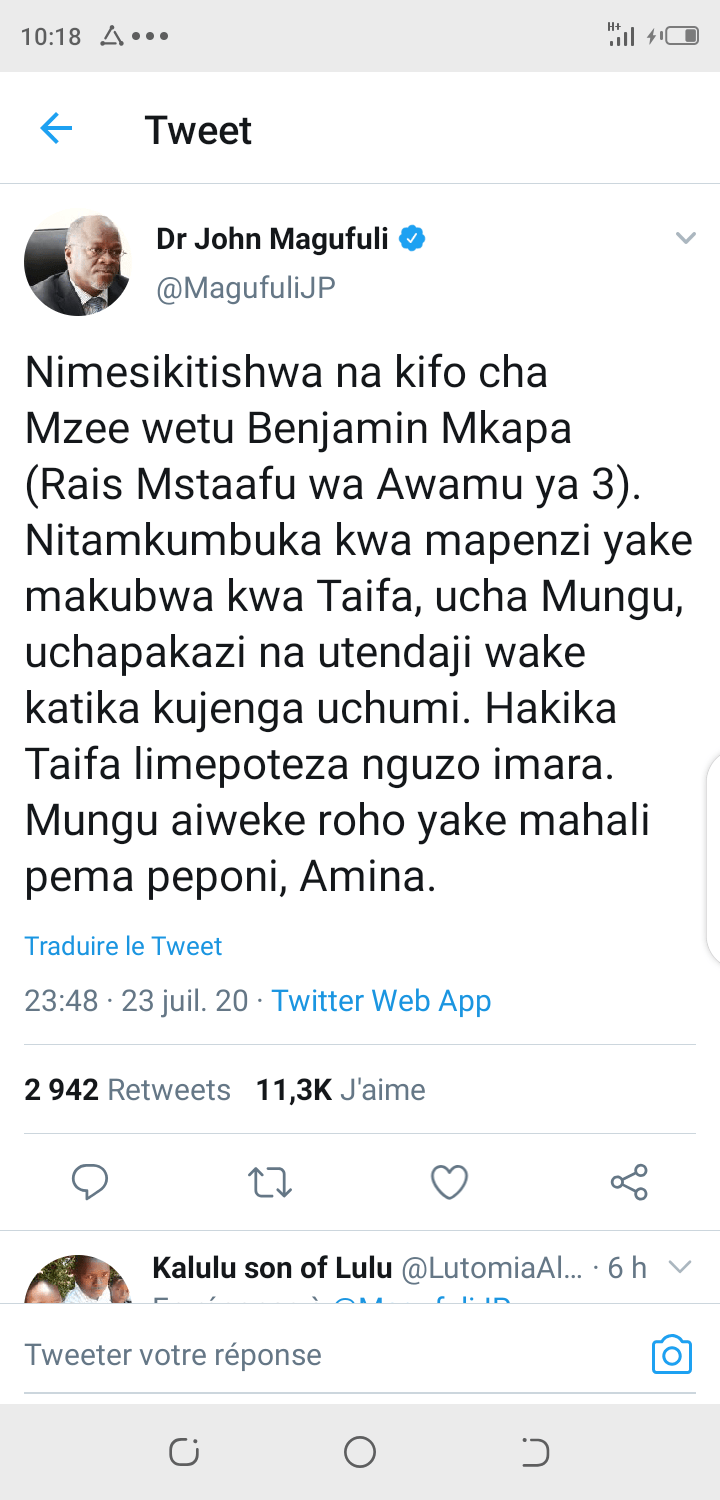This screenshot has height=1500, width=720.
Task: Like the tweet with heart icon
Action: coord(449,1182)
